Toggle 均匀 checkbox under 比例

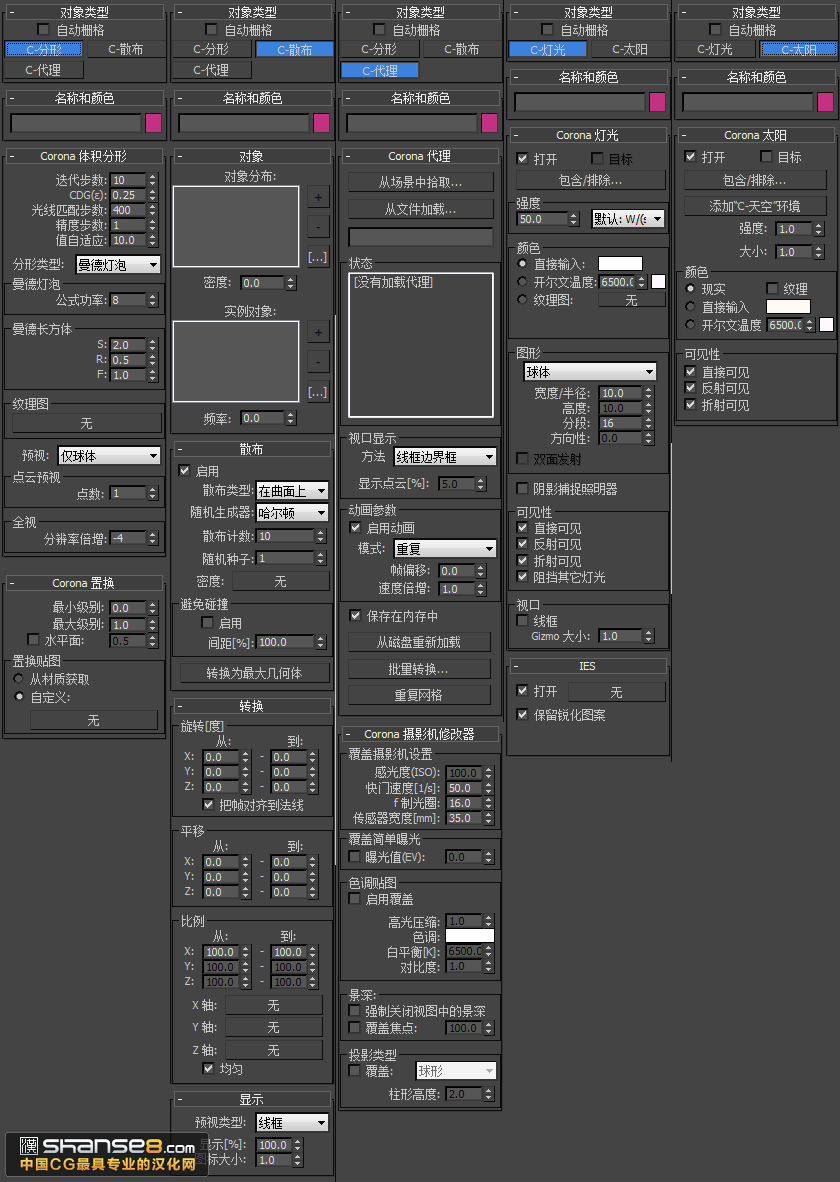[x=208, y=1068]
